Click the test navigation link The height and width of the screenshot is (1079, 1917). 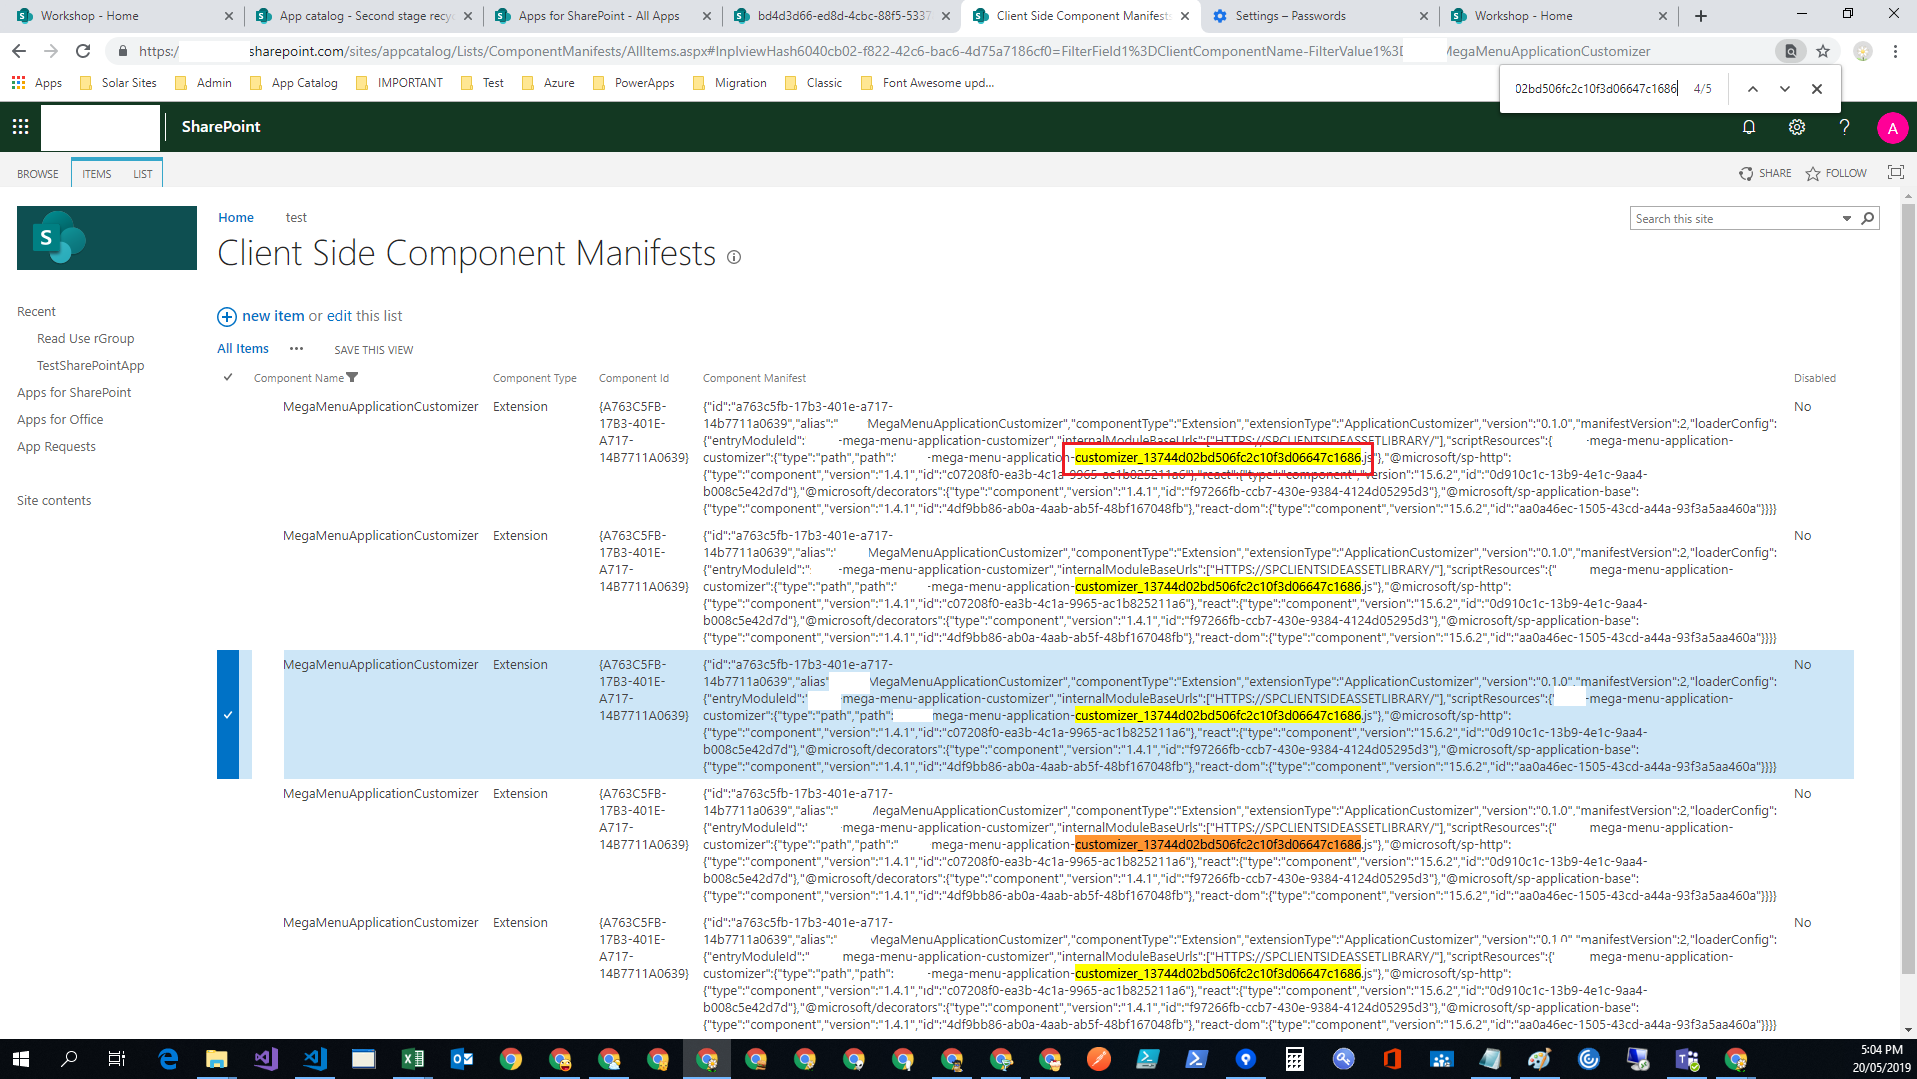point(296,217)
